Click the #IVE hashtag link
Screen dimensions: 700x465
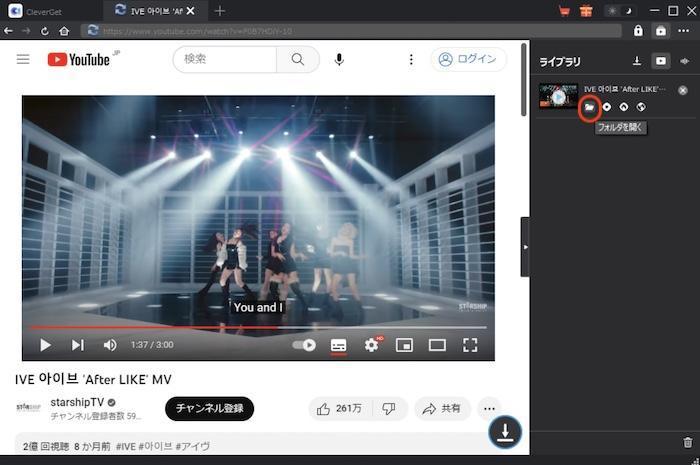click(126, 446)
